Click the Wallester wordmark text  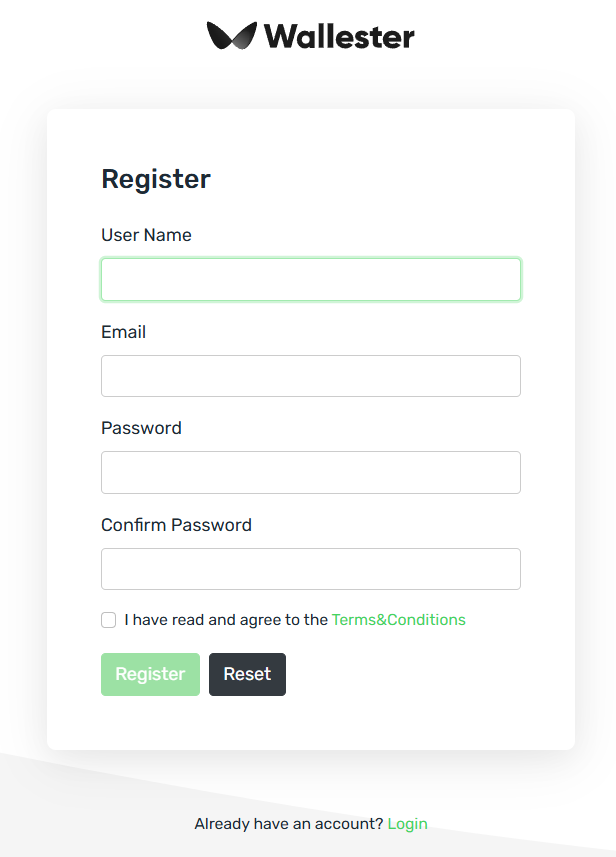339,37
